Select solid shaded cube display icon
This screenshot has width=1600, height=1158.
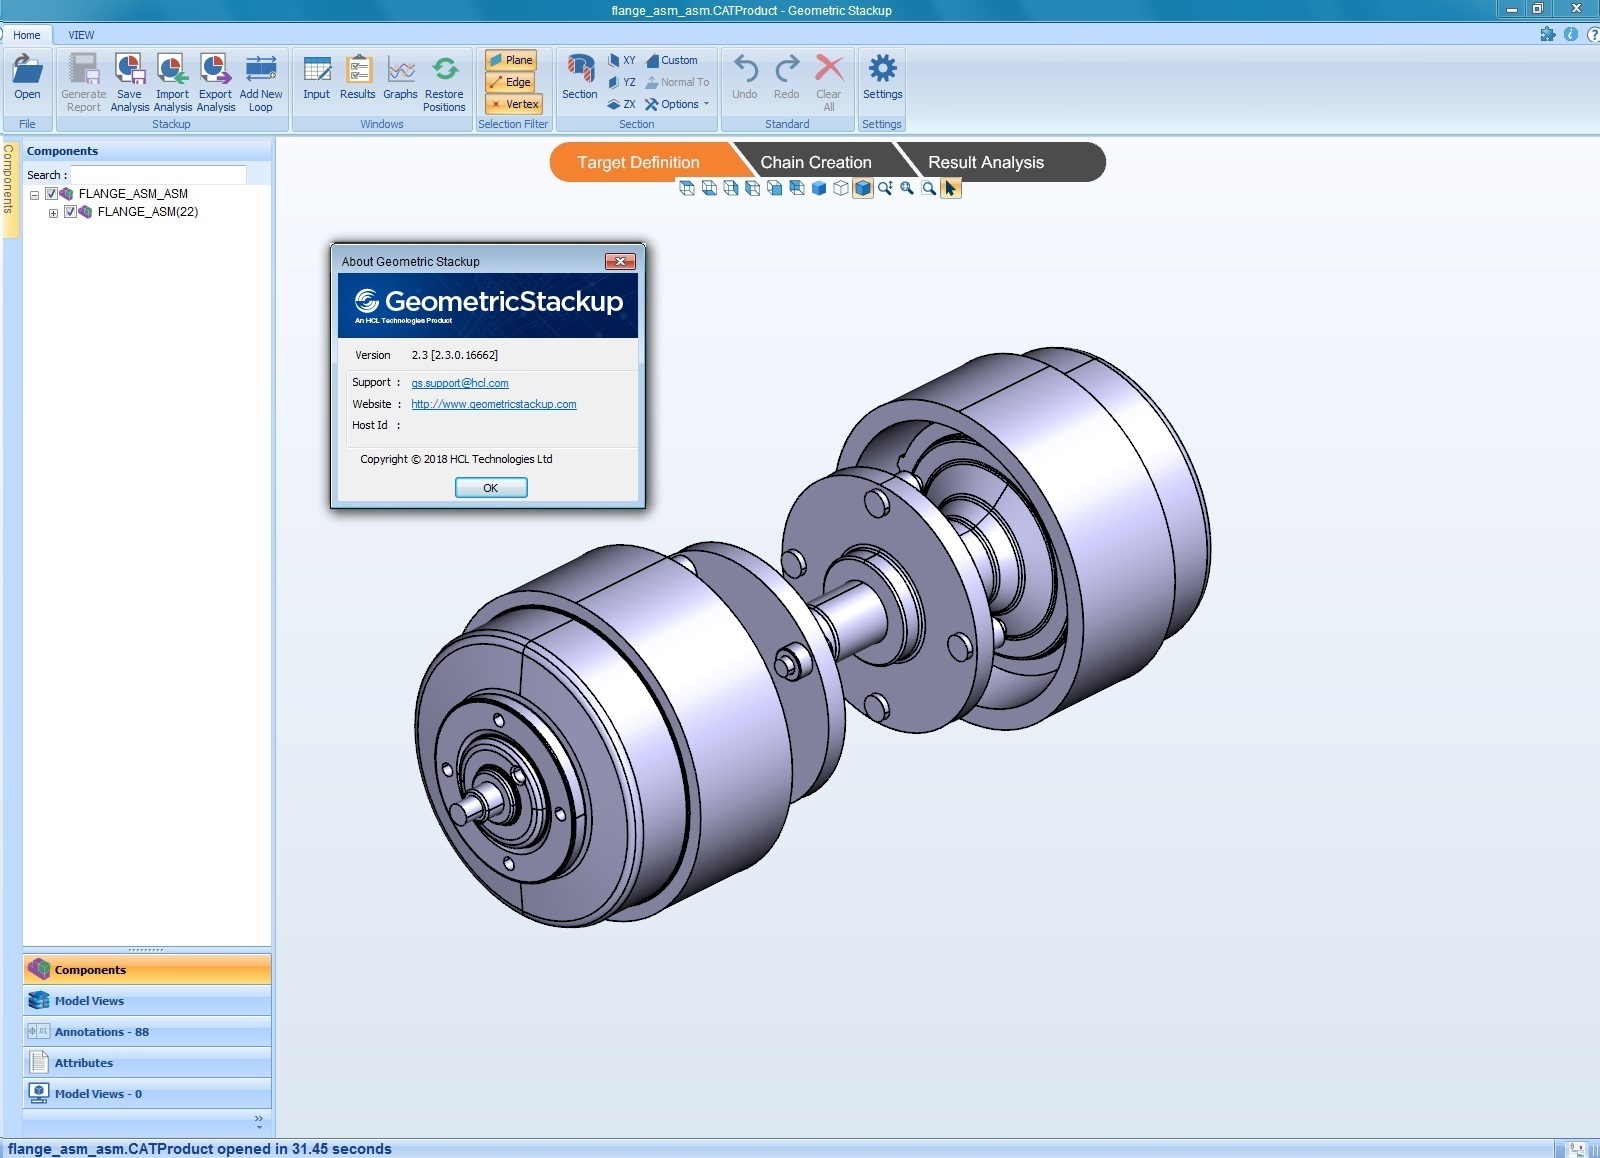[819, 188]
